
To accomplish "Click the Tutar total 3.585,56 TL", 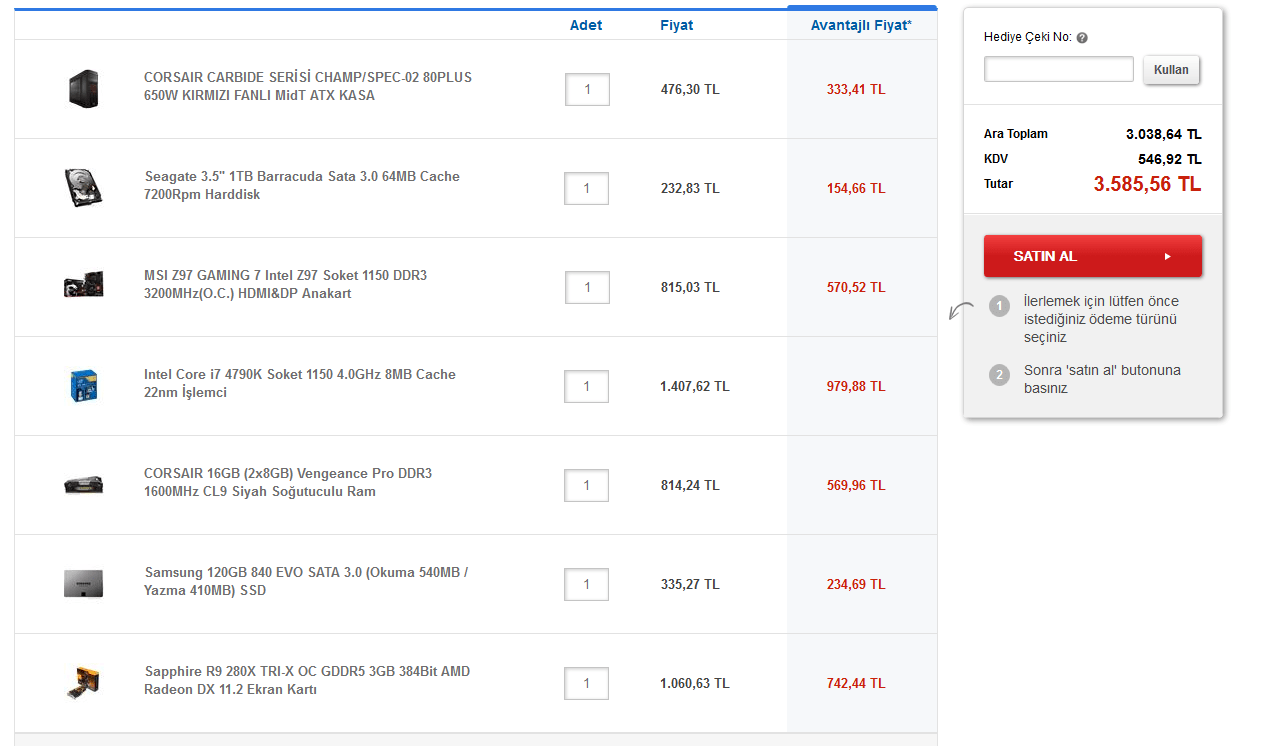I will (1147, 184).
